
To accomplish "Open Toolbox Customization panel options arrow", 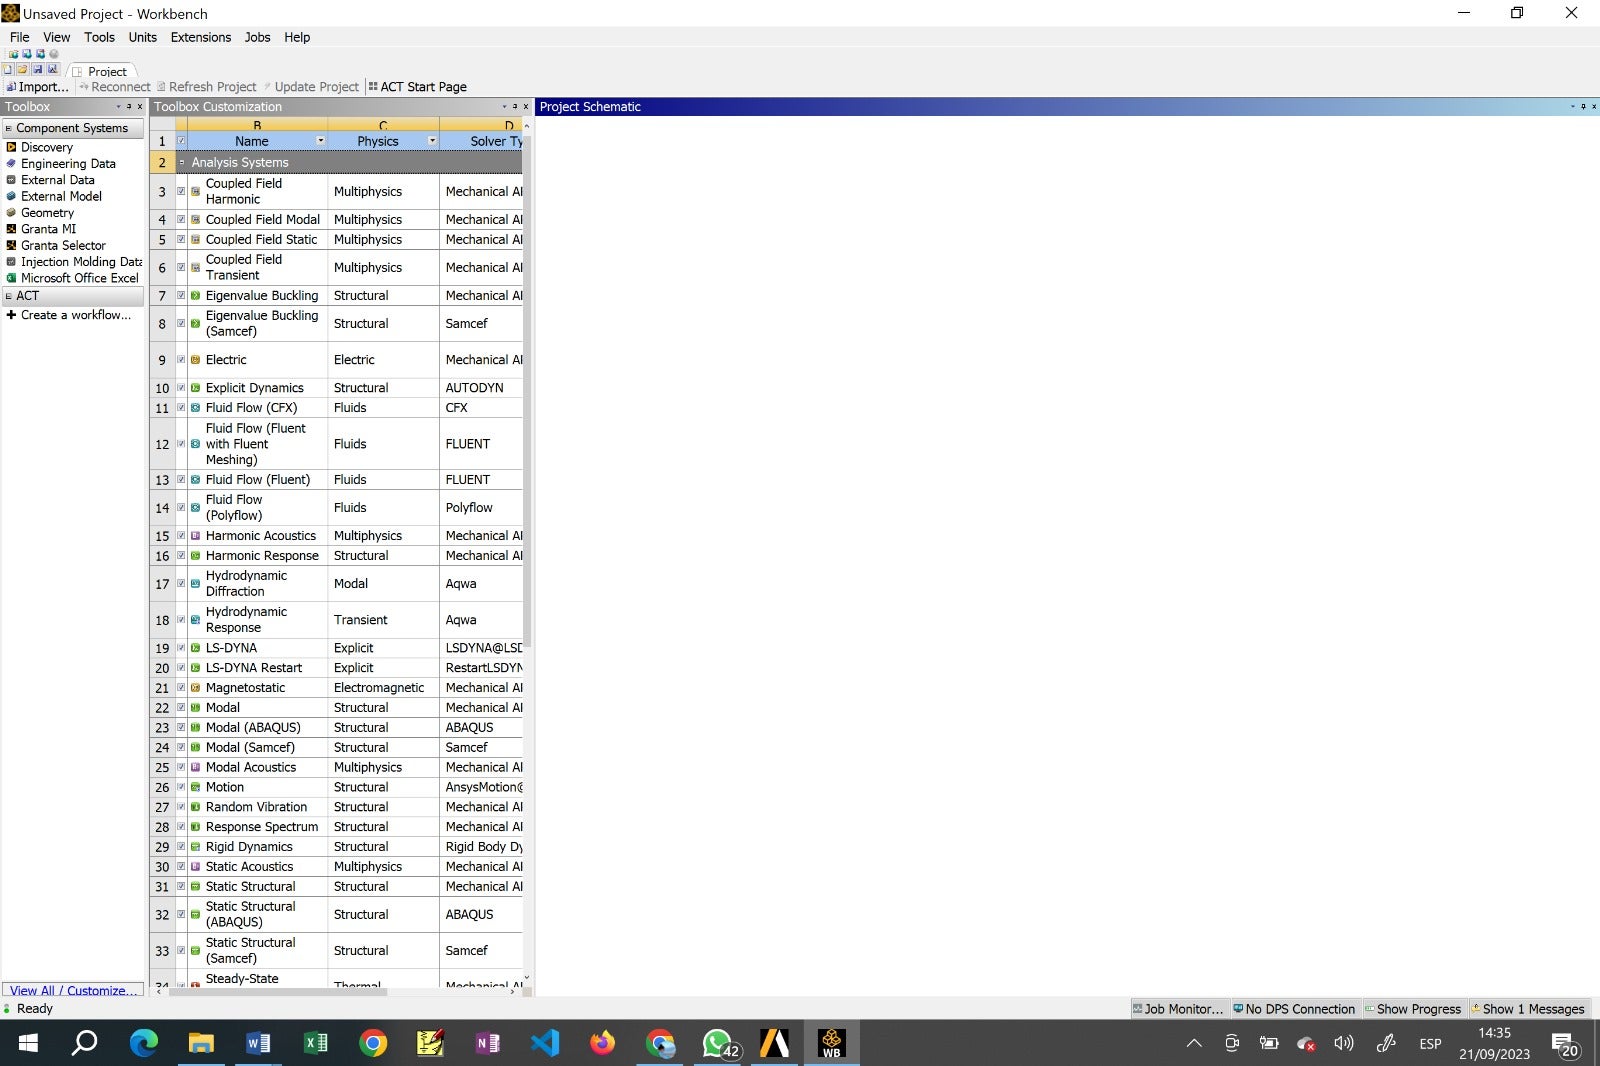I will point(504,107).
